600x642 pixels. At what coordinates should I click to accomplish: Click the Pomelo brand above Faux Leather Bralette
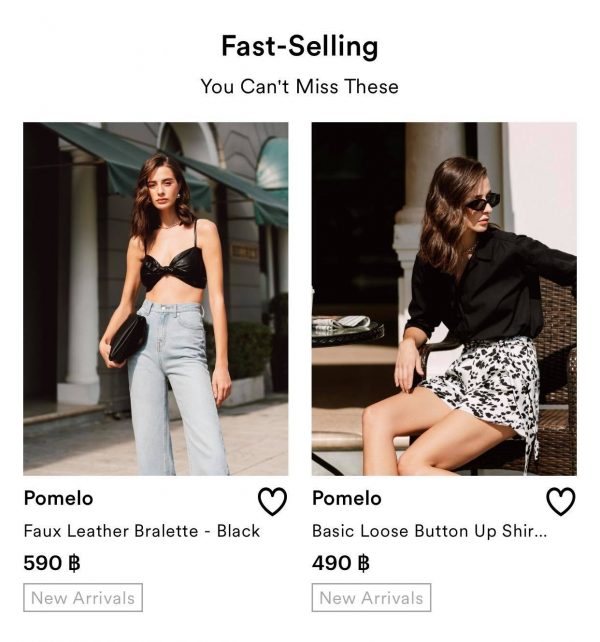[58, 498]
